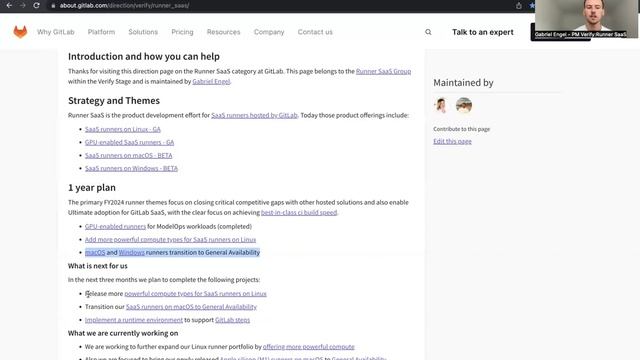Open the Company menu
This screenshot has height=360, width=640.
269,32
